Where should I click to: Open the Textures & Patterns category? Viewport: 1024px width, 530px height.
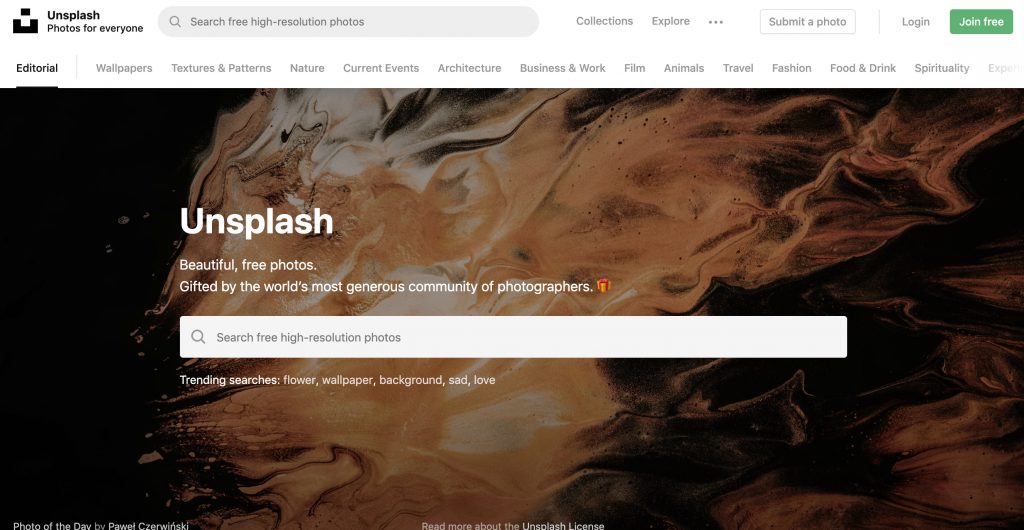pos(221,68)
